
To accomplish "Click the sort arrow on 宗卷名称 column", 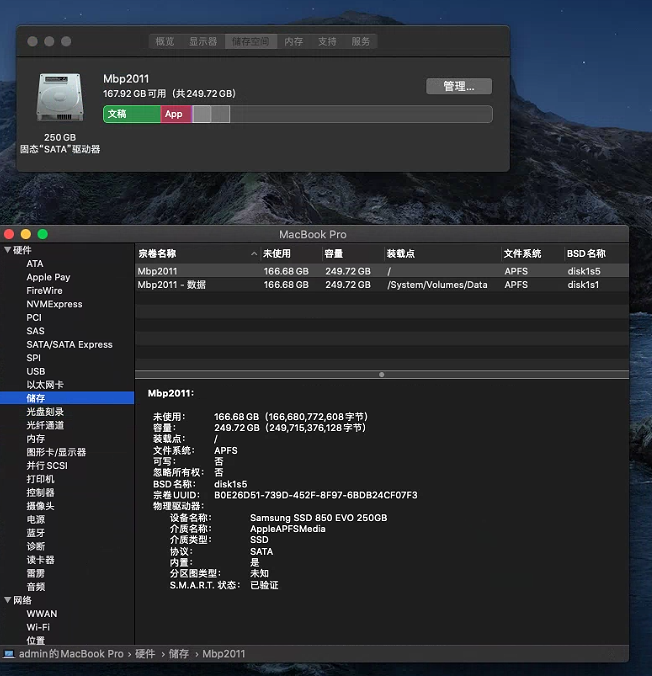I will coord(253,254).
